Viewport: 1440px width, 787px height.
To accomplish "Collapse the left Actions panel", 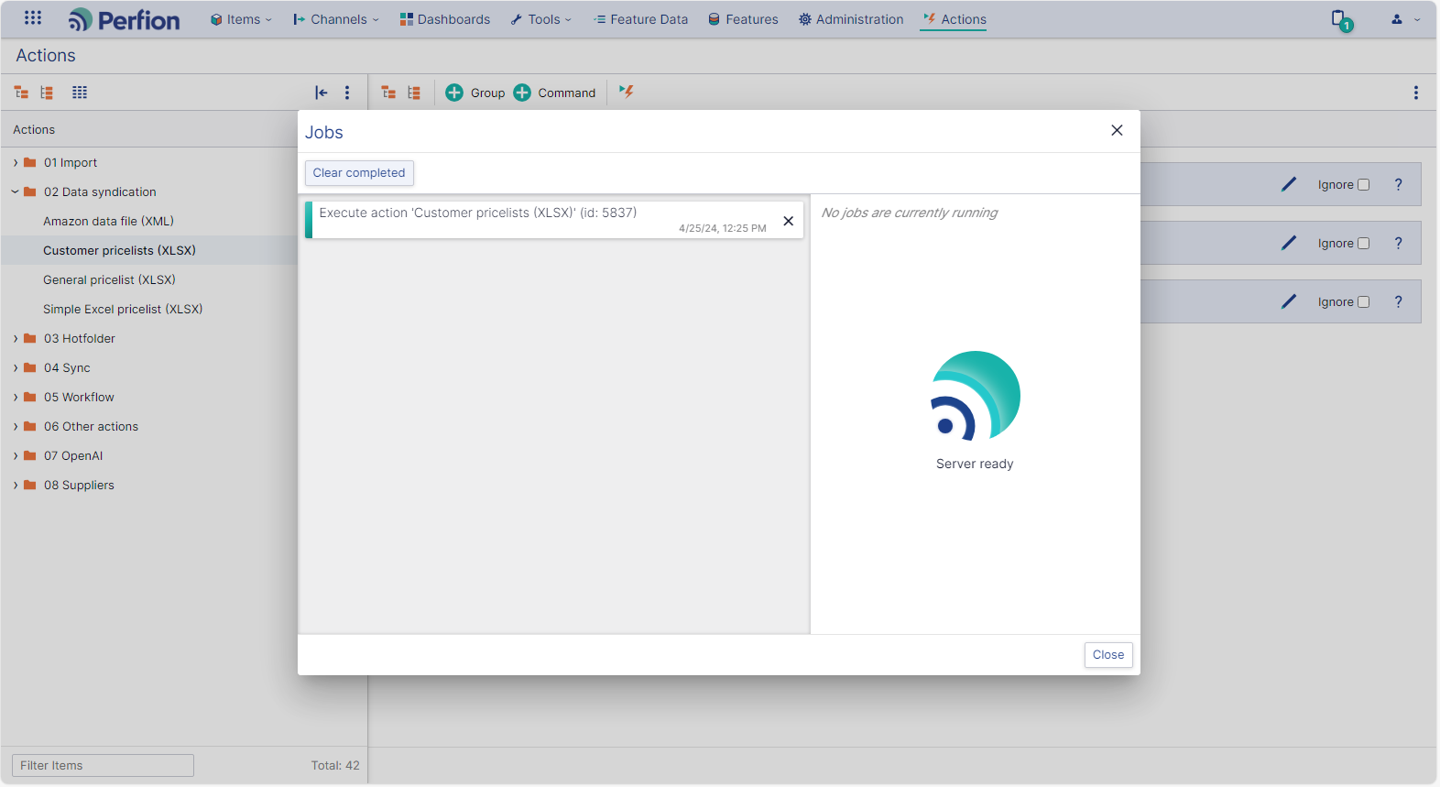I will [321, 92].
